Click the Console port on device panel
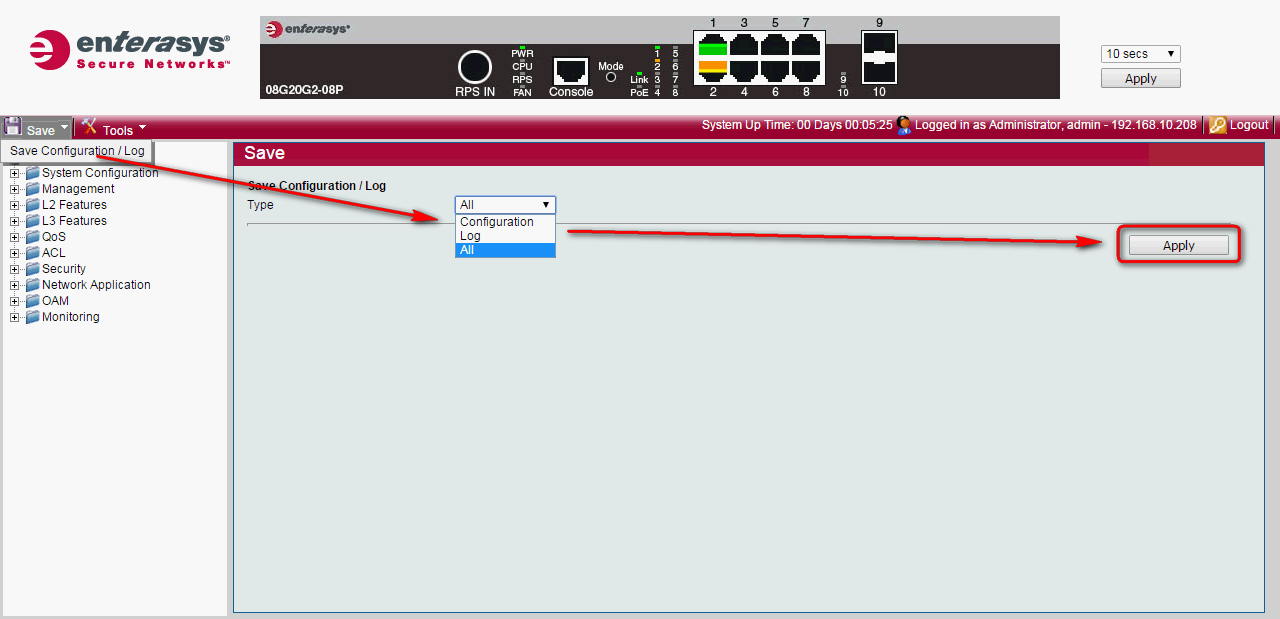Screen dimensions: 1280x619 [571, 71]
